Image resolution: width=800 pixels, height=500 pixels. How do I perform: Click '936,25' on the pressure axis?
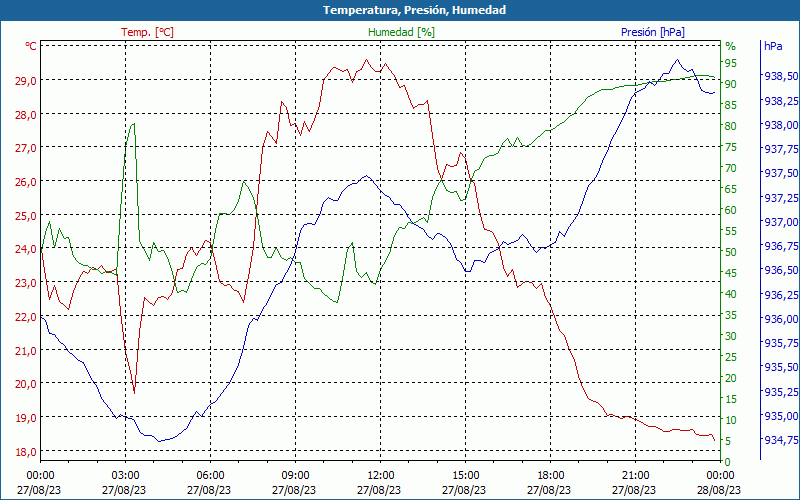tap(781, 295)
